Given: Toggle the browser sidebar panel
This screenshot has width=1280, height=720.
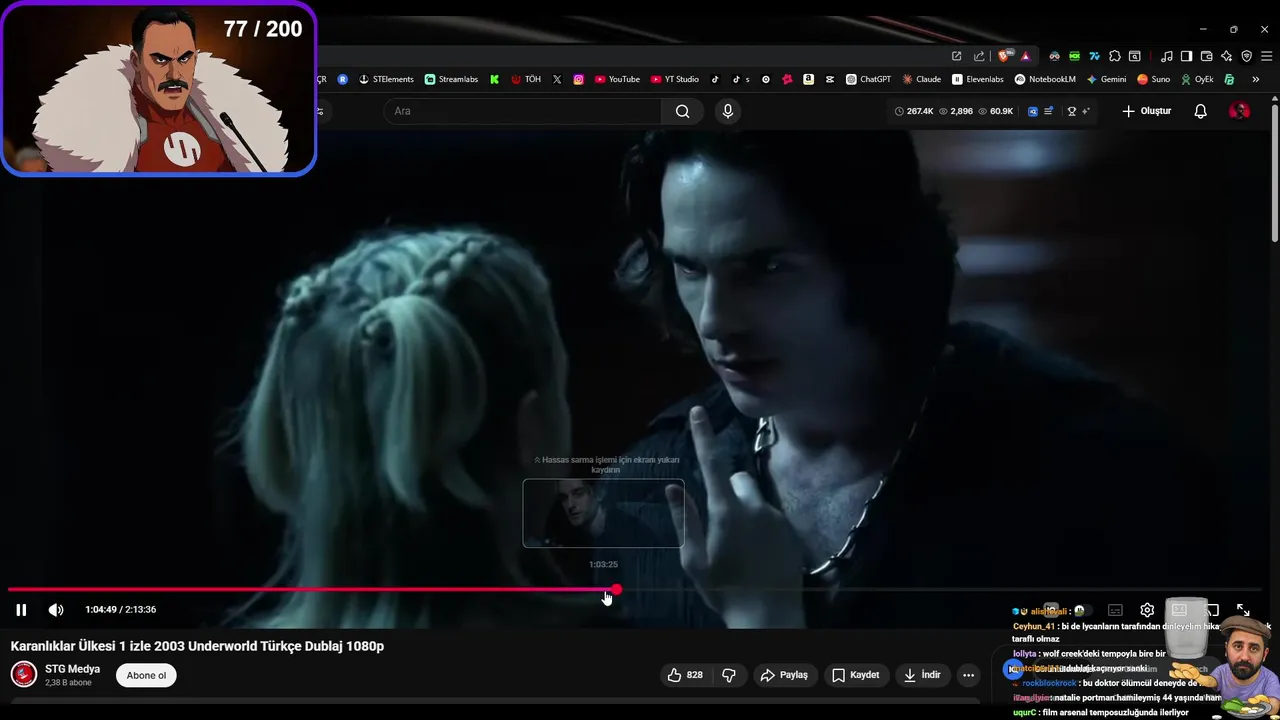Looking at the screenshot, I should point(1186,56).
